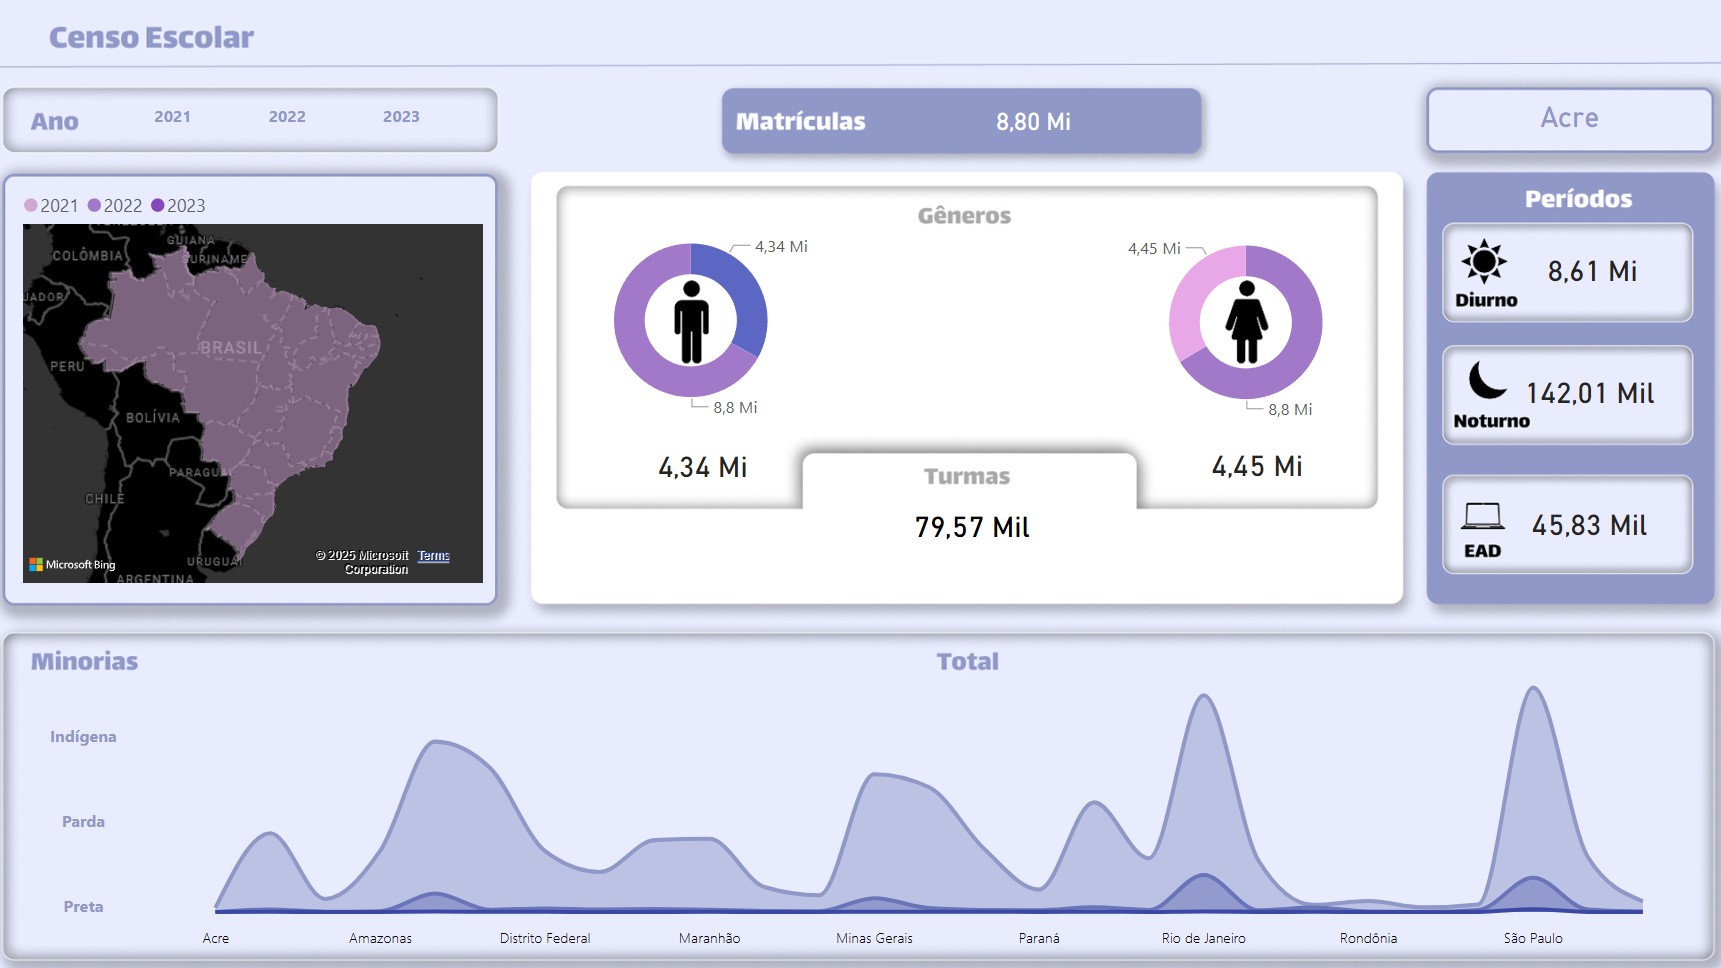Viewport: 1721px width, 968px height.
Task: Select the Indígena minority filter
Action: coord(83,737)
